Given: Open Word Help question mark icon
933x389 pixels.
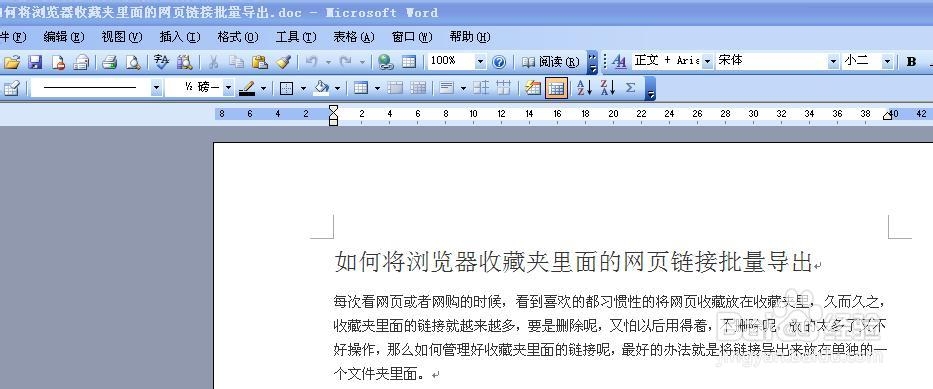Looking at the screenshot, I should point(499,61).
